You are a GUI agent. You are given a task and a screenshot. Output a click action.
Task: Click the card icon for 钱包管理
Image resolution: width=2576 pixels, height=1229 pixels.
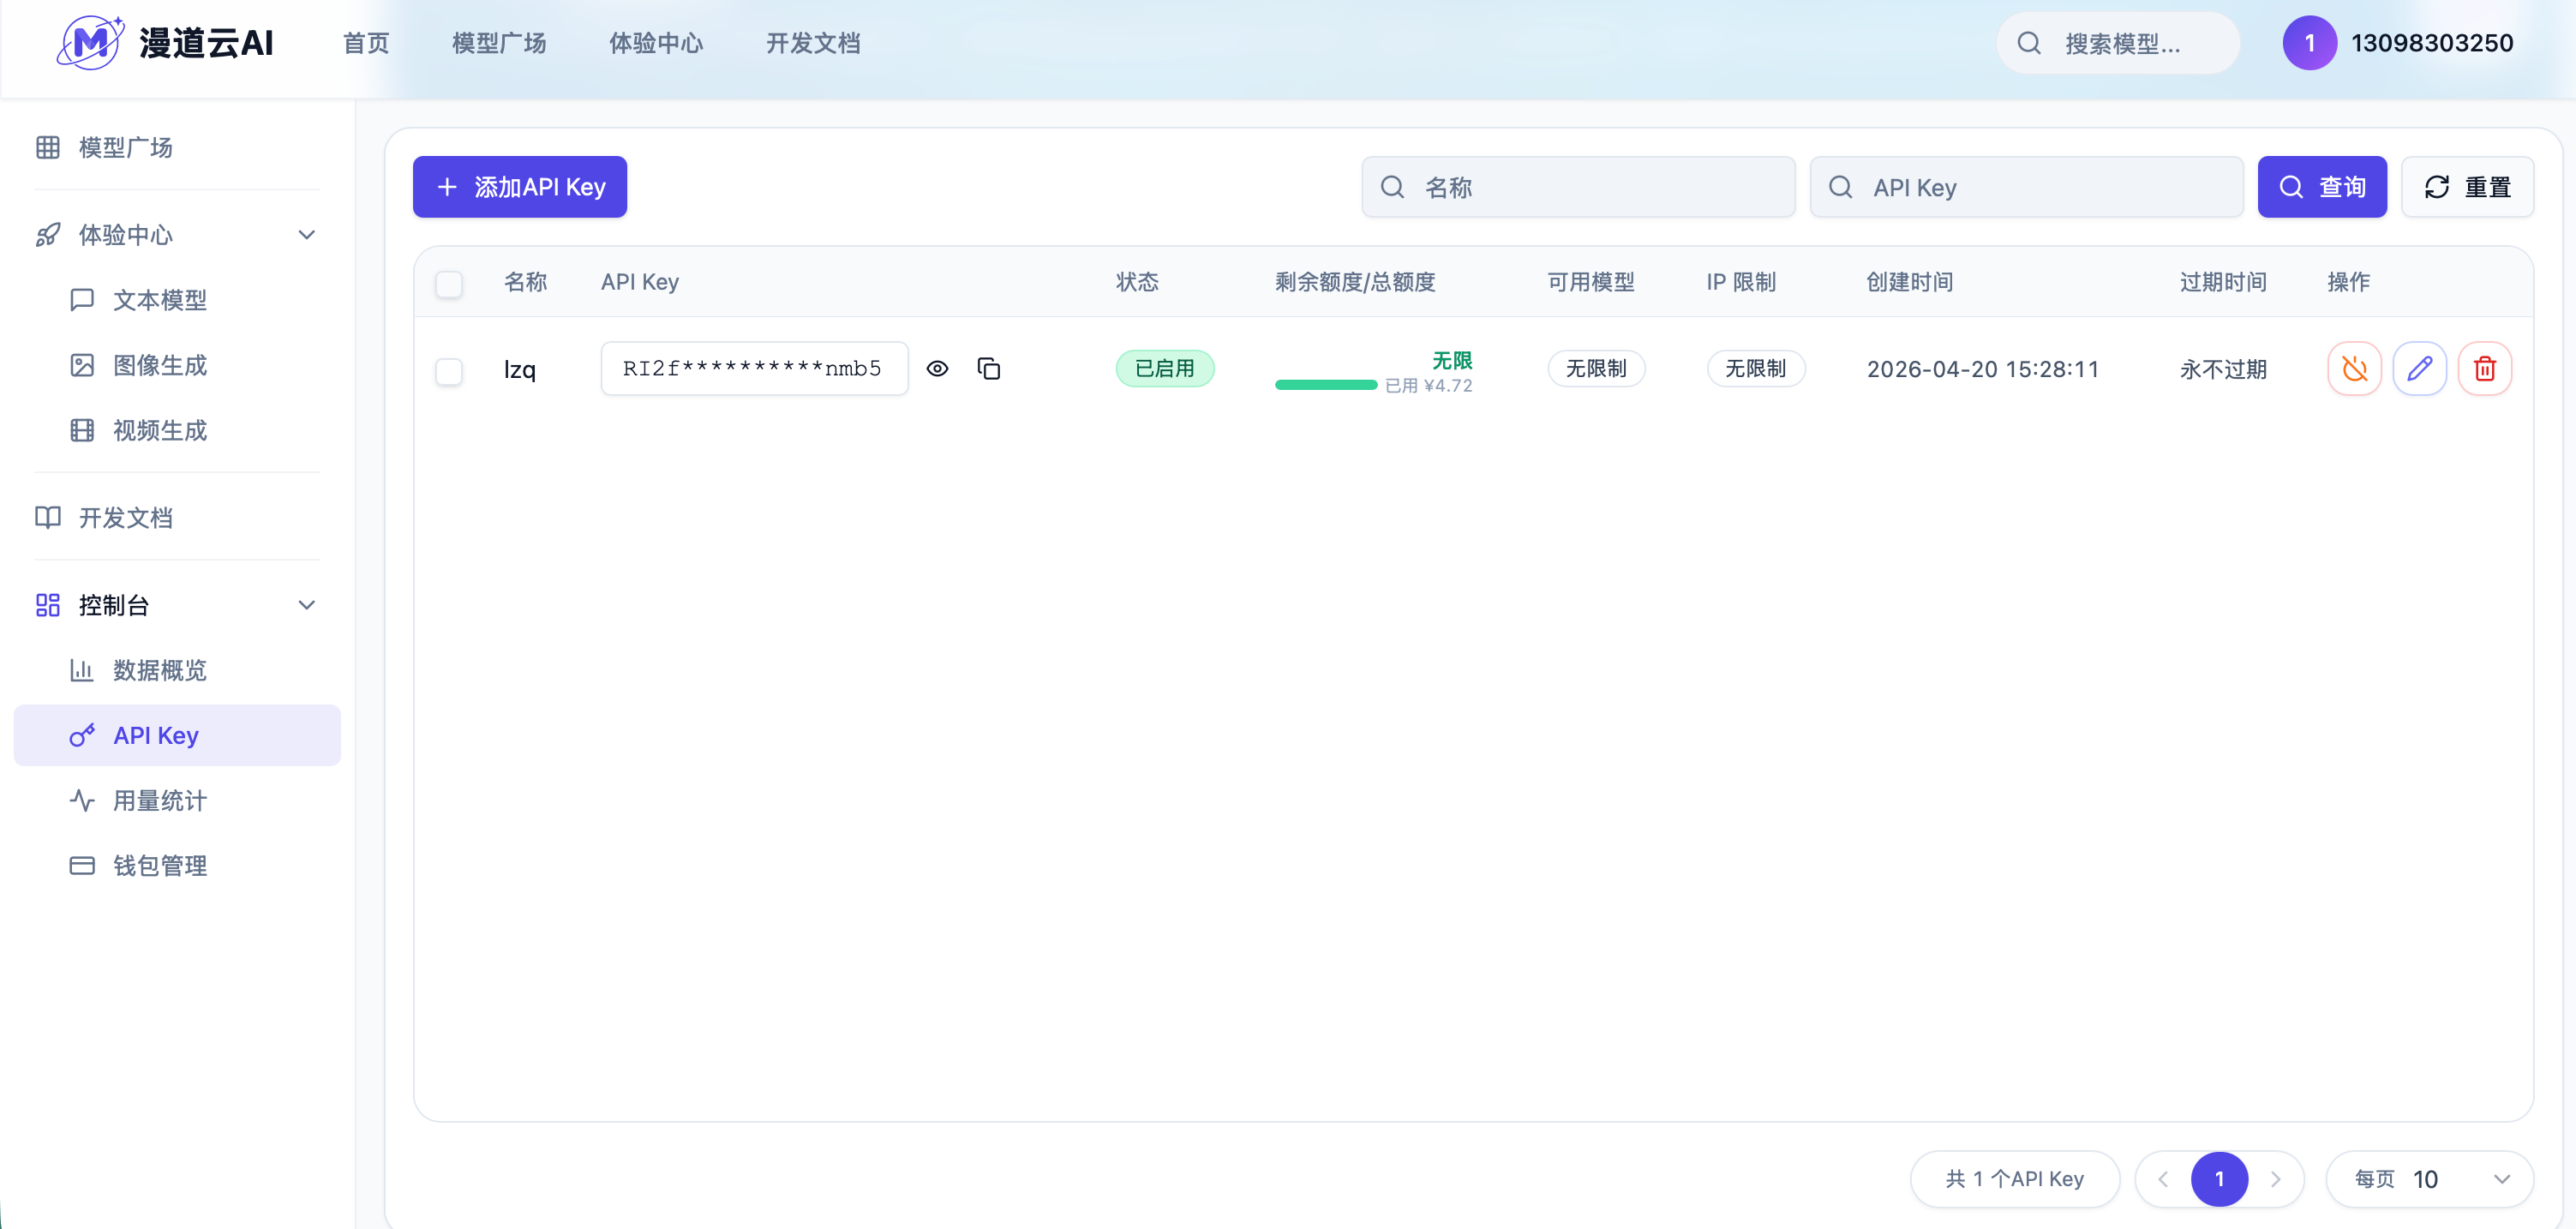pos(82,865)
